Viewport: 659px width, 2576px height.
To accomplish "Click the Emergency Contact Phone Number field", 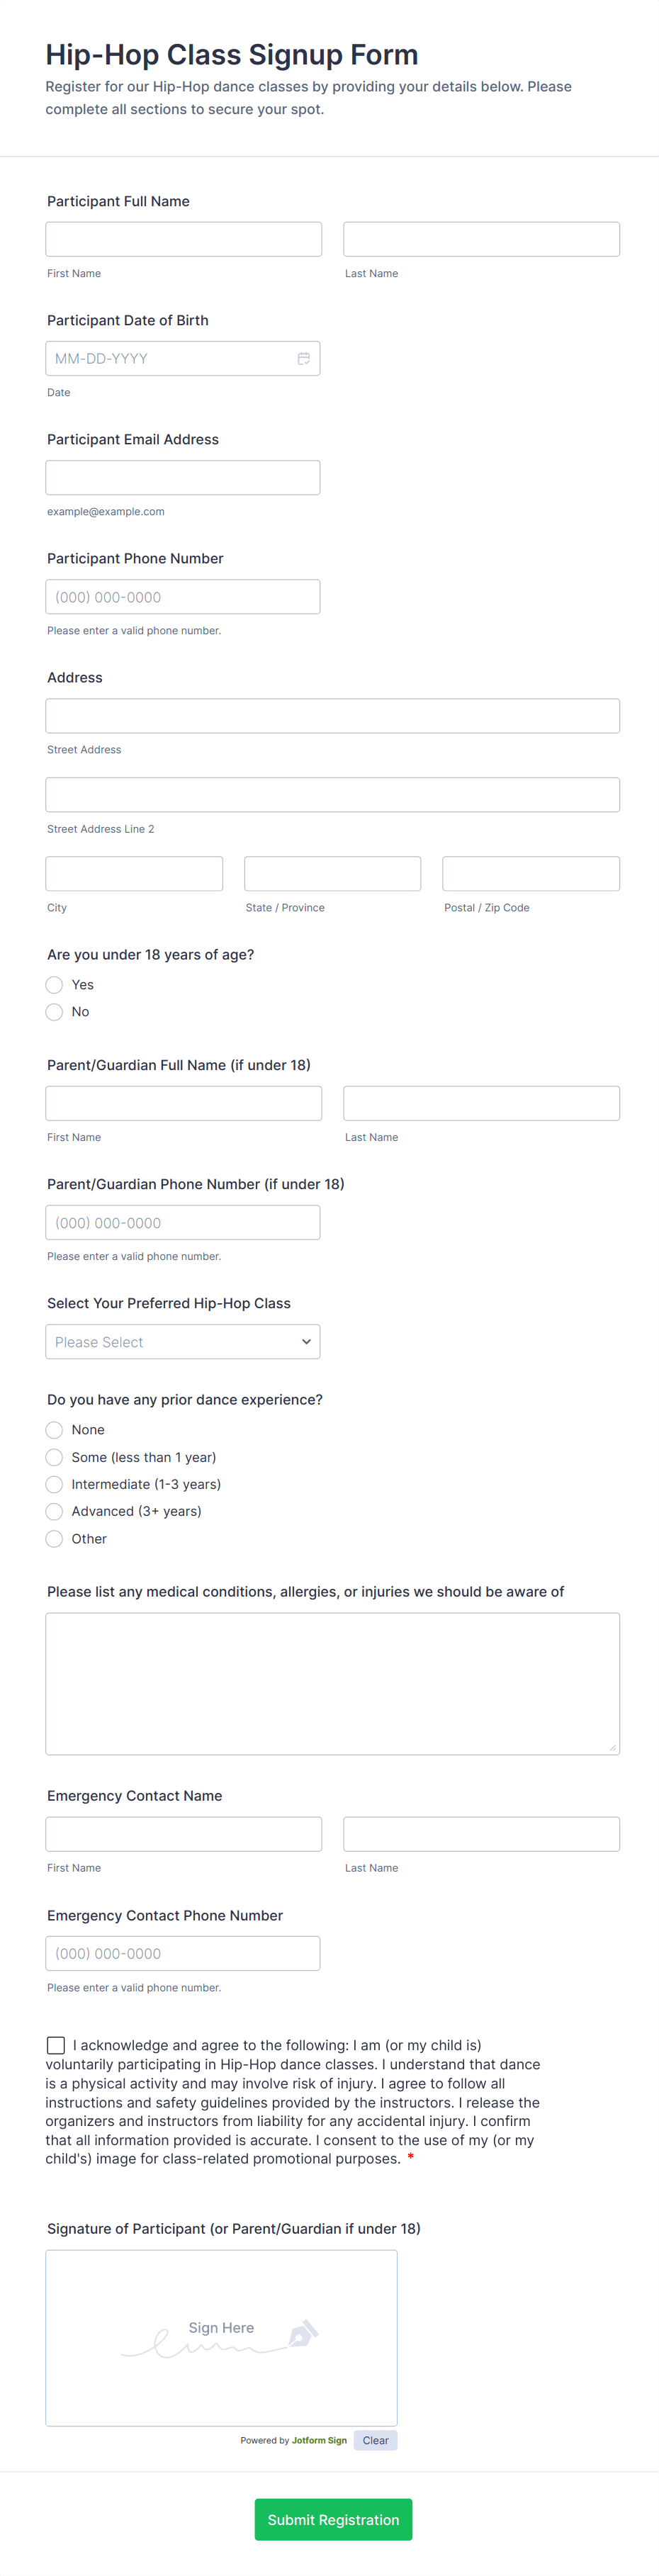I will tap(183, 1953).
